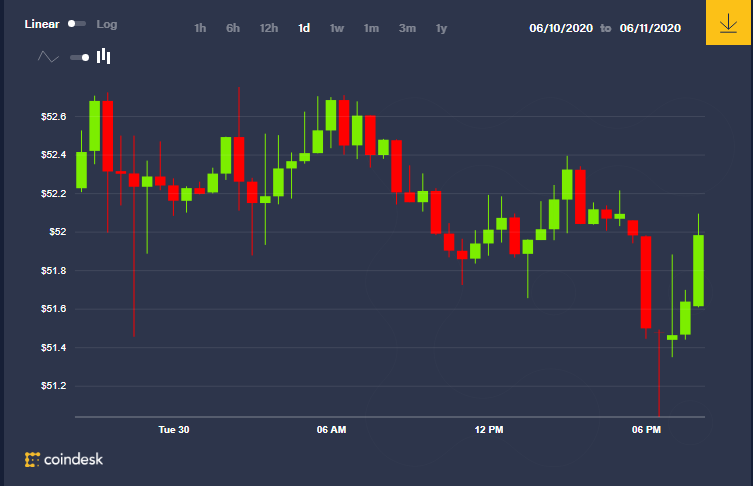Switch to the 3m time range

point(407,28)
